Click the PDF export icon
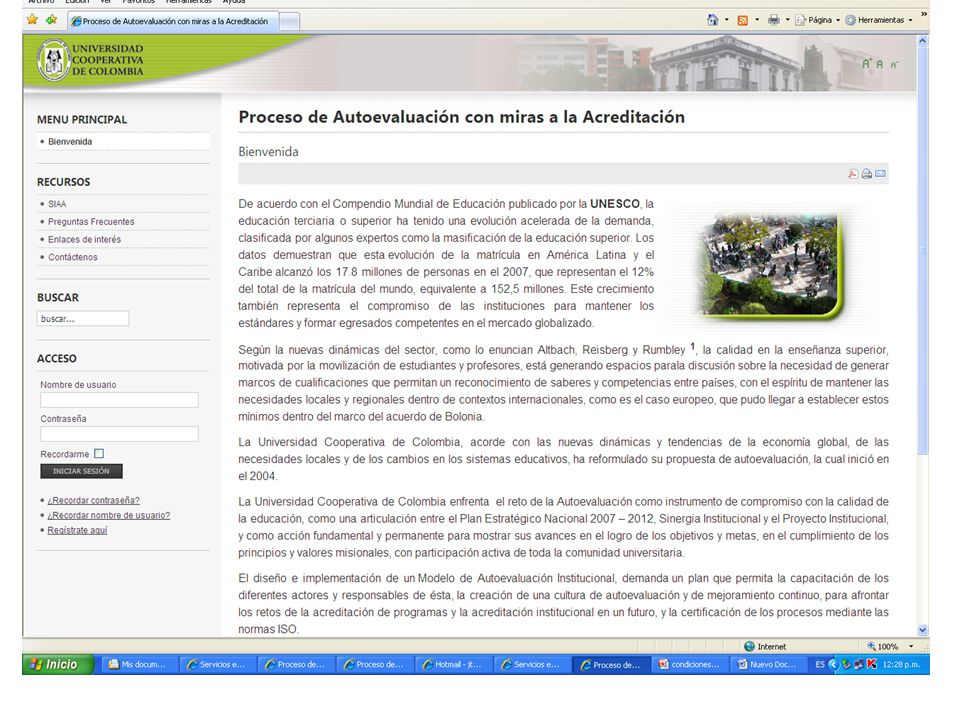The width and height of the screenshot is (960, 720). pos(853,174)
